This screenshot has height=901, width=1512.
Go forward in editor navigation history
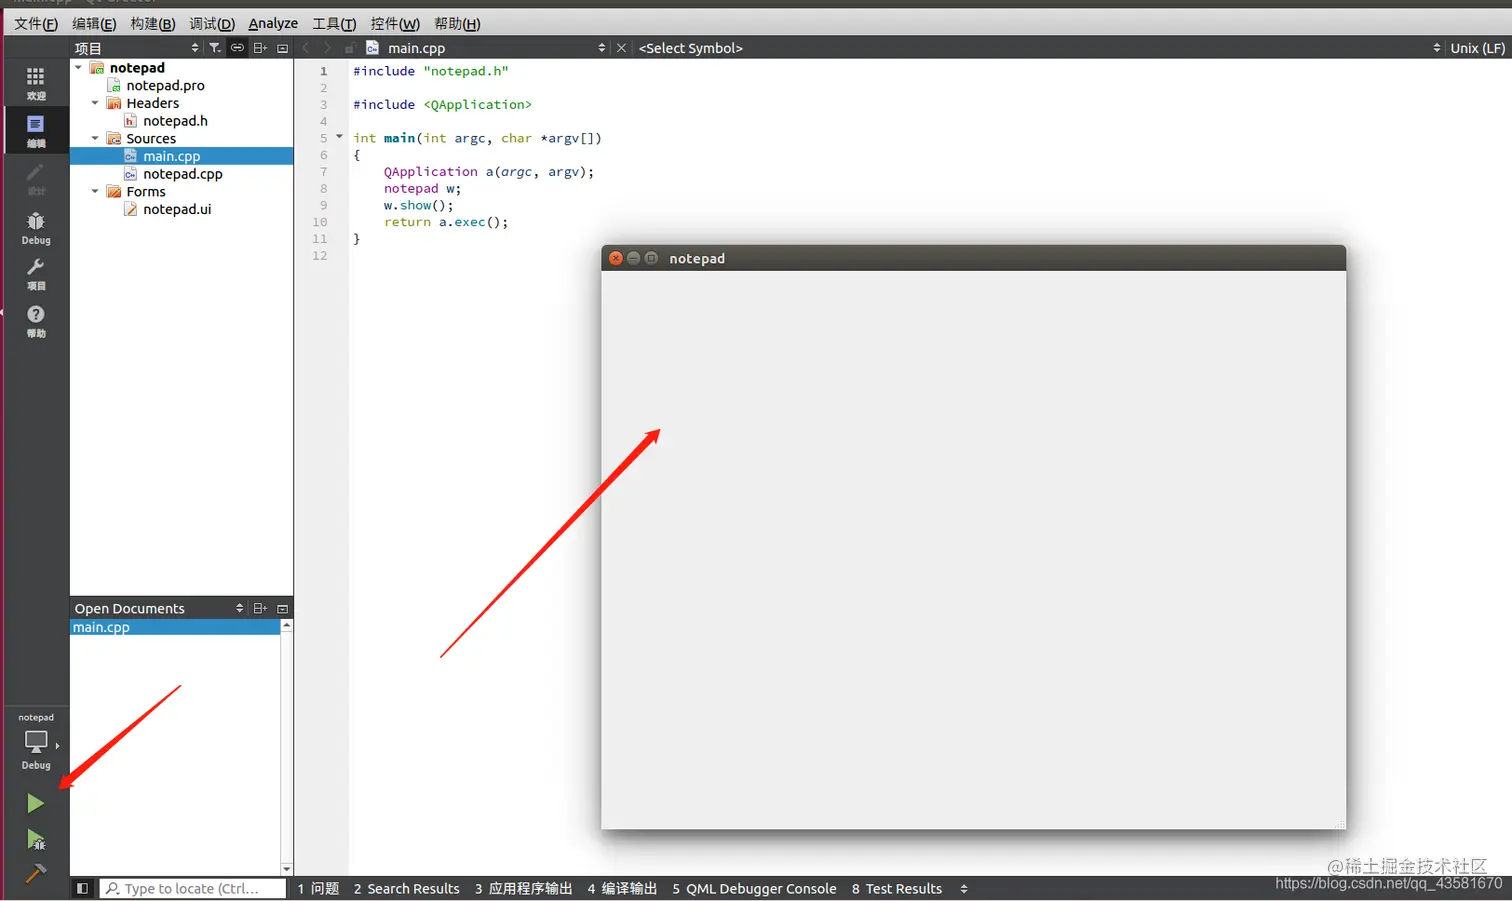click(327, 48)
